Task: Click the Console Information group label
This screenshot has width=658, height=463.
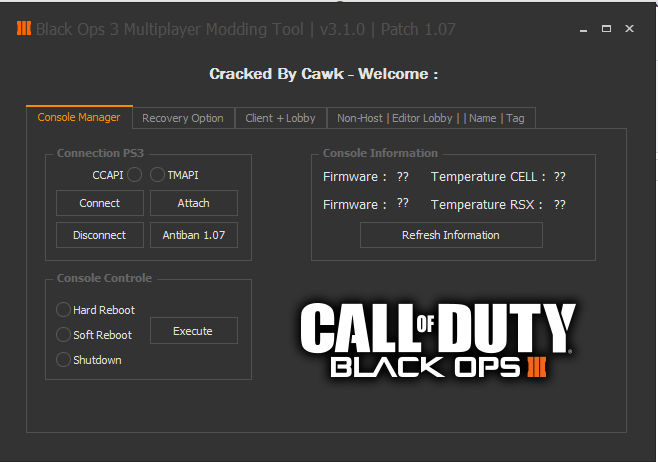Action: click(380, 153)
